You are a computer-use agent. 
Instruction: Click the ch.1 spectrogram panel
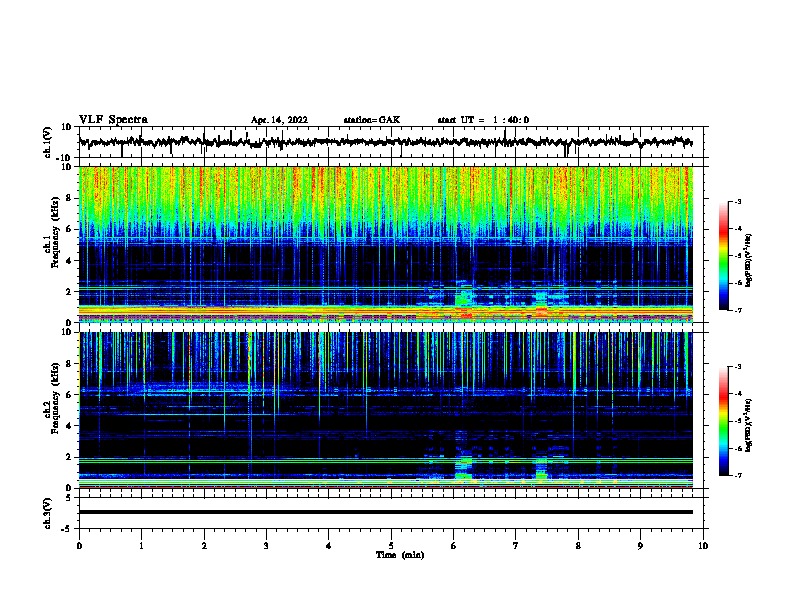tap(385, 244)
